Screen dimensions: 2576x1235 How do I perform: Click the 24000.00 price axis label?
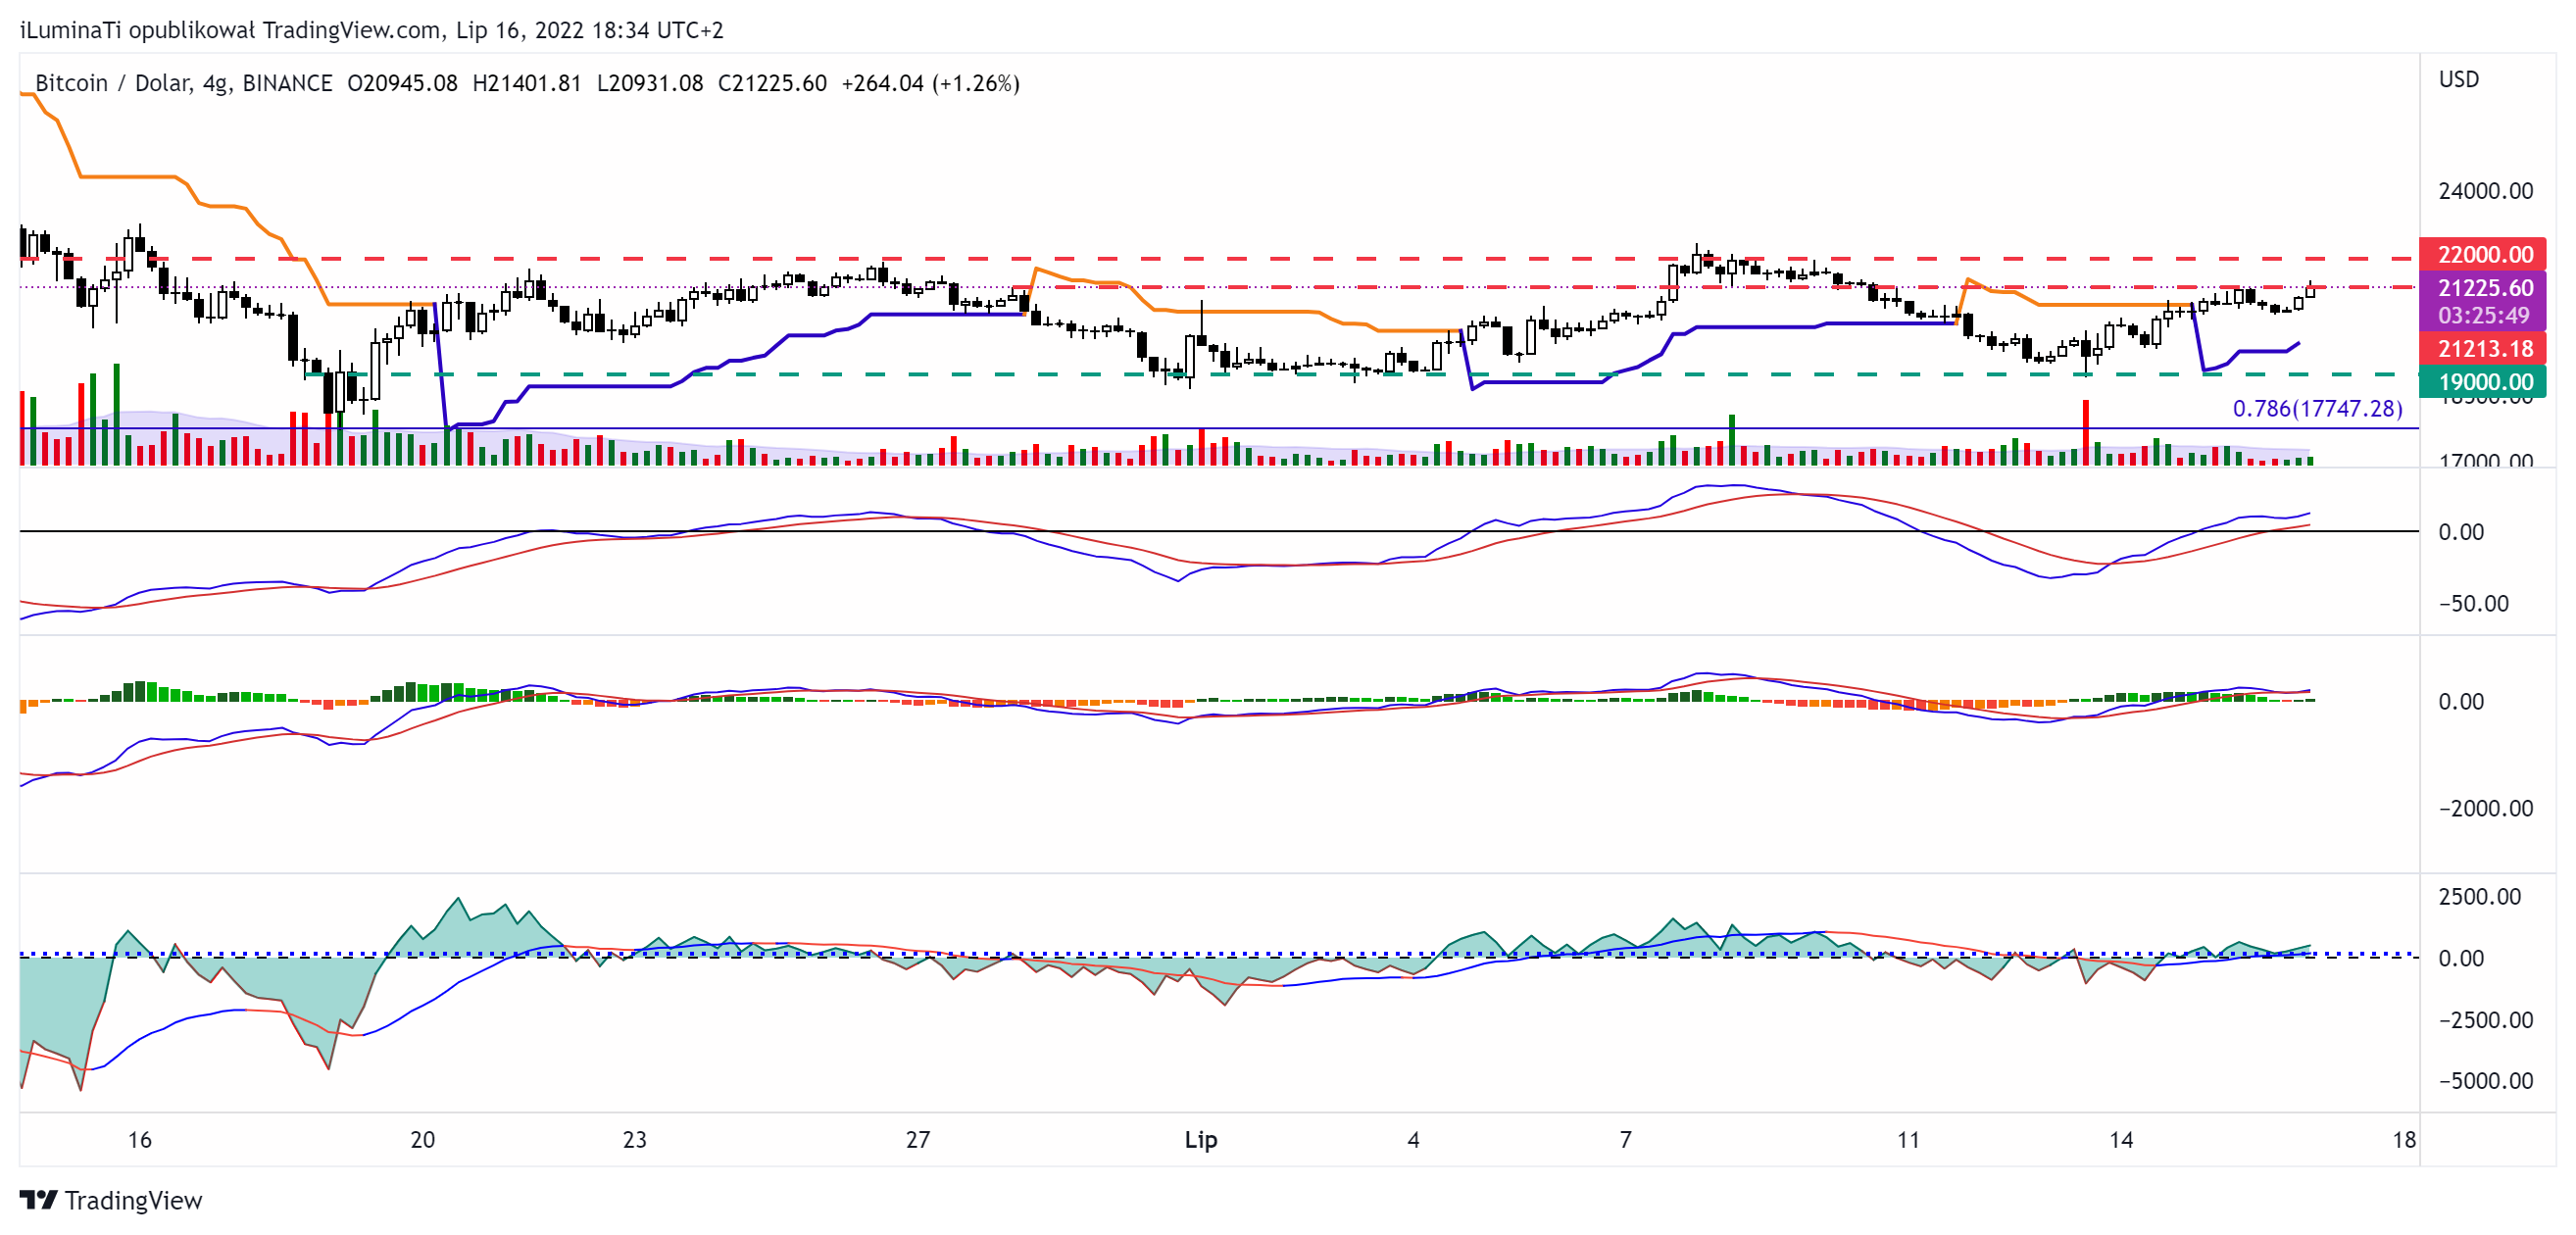click(2485, 191)
